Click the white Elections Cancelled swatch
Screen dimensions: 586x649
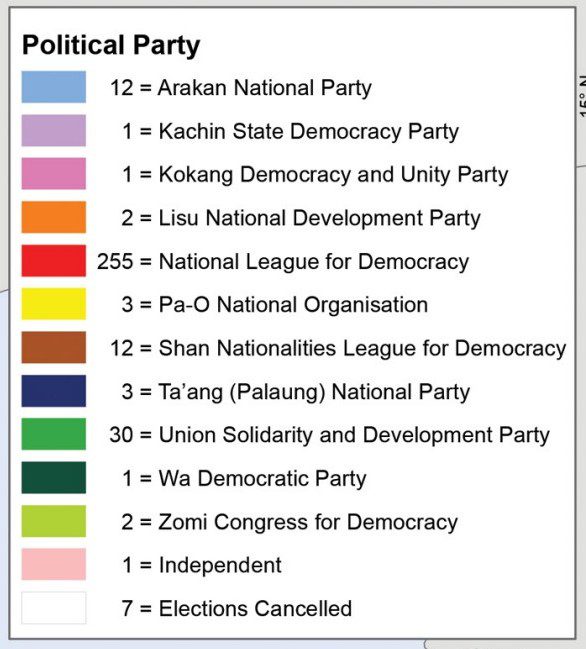54,608
